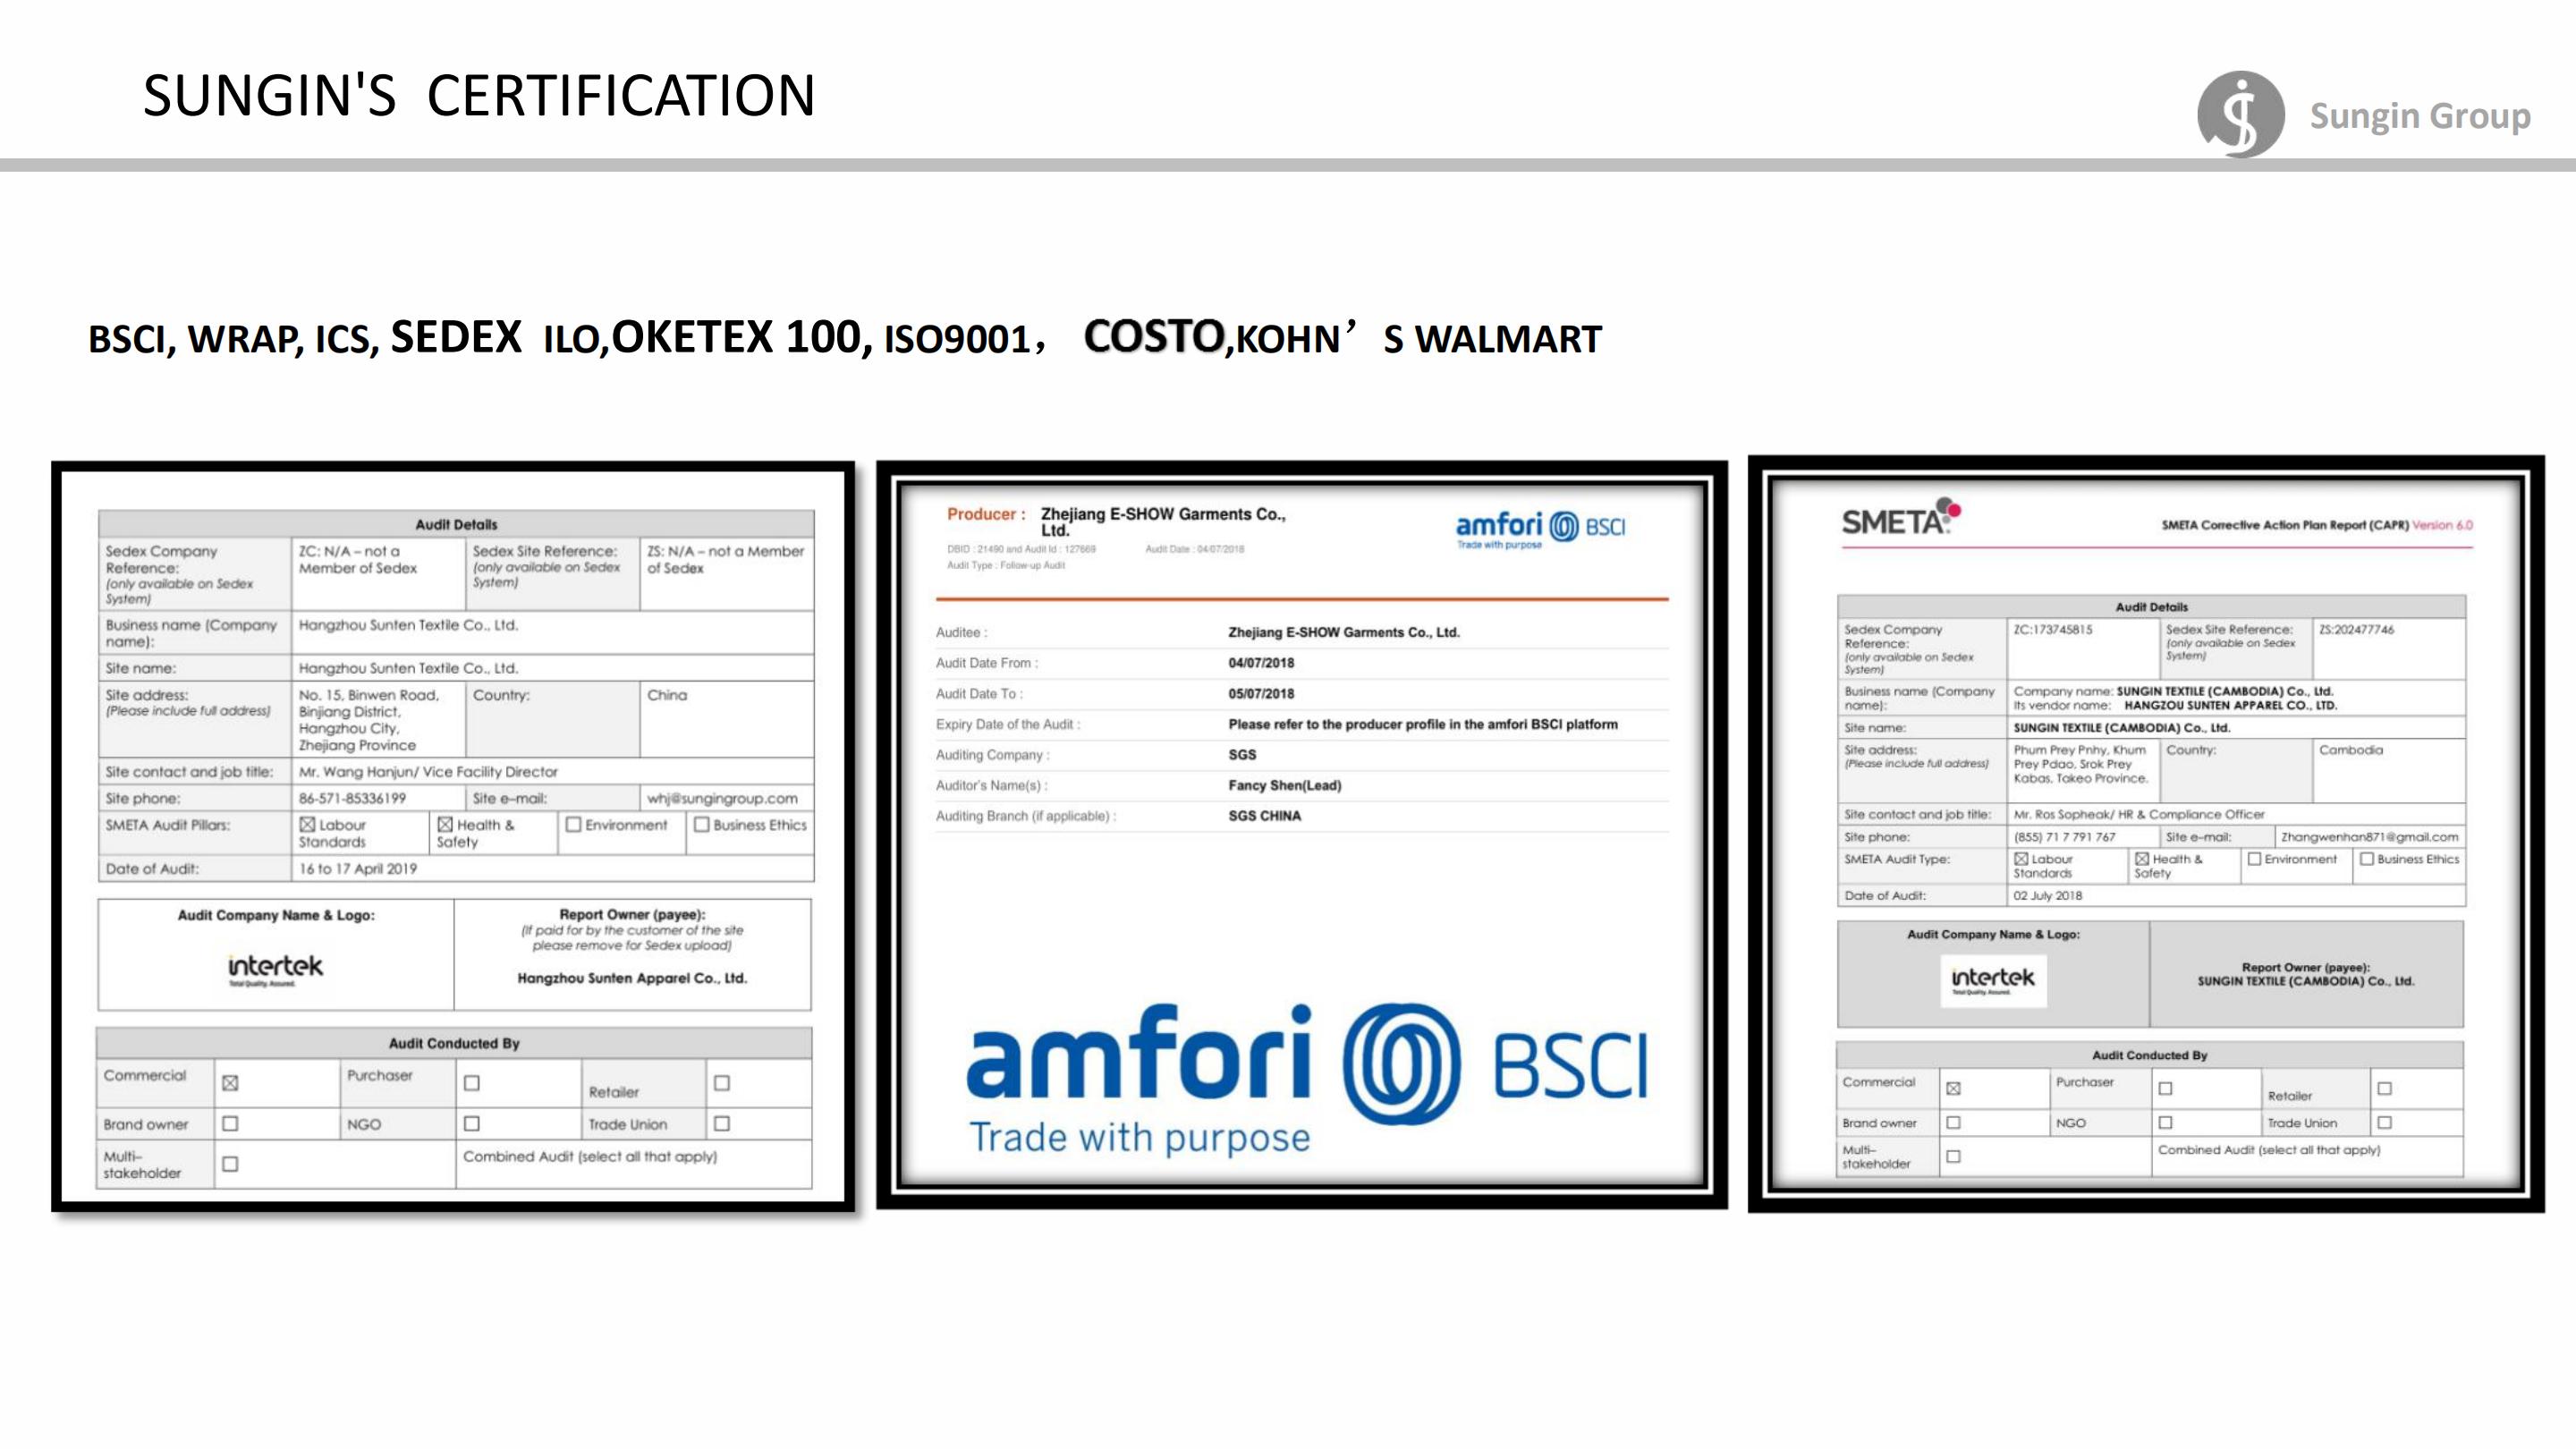2576x1449 pixels.
Task: Toggle the Labour Standards checkbox in the Sunten Textile audit
Action: [307, 825]
